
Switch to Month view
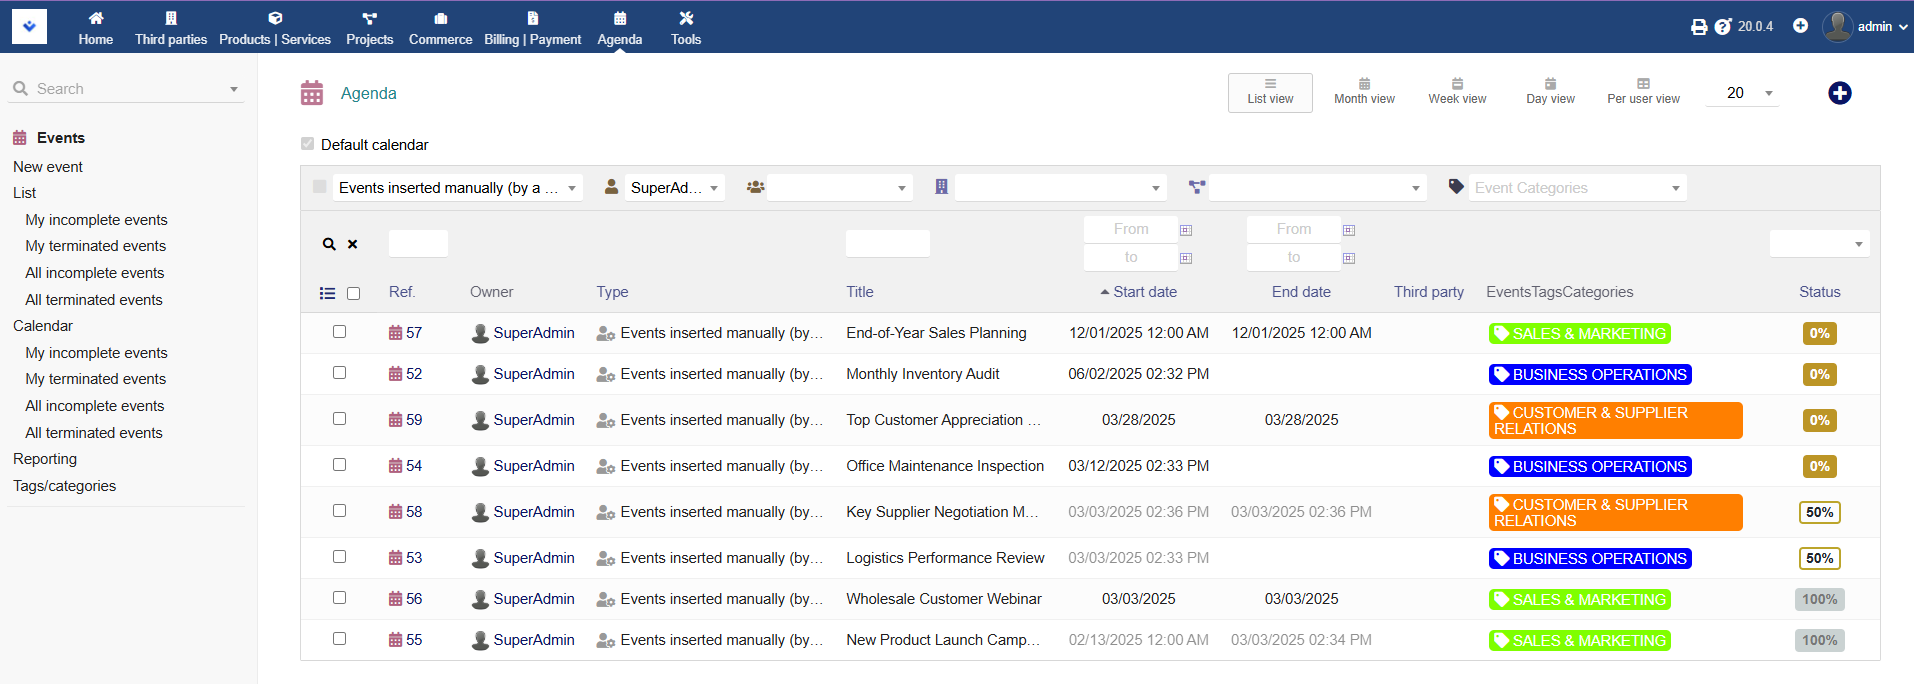[1364, 92]
